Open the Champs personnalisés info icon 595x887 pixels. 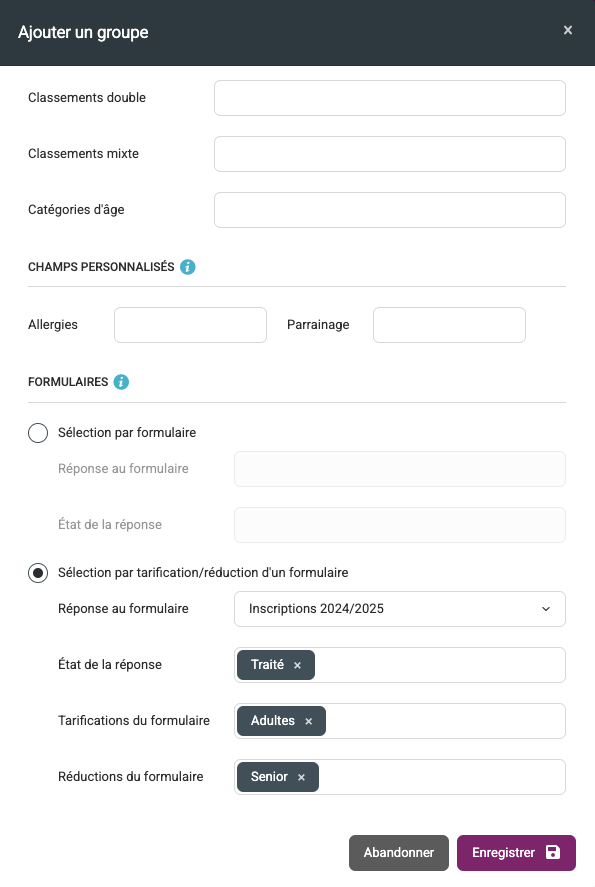(x=188, y=267)
